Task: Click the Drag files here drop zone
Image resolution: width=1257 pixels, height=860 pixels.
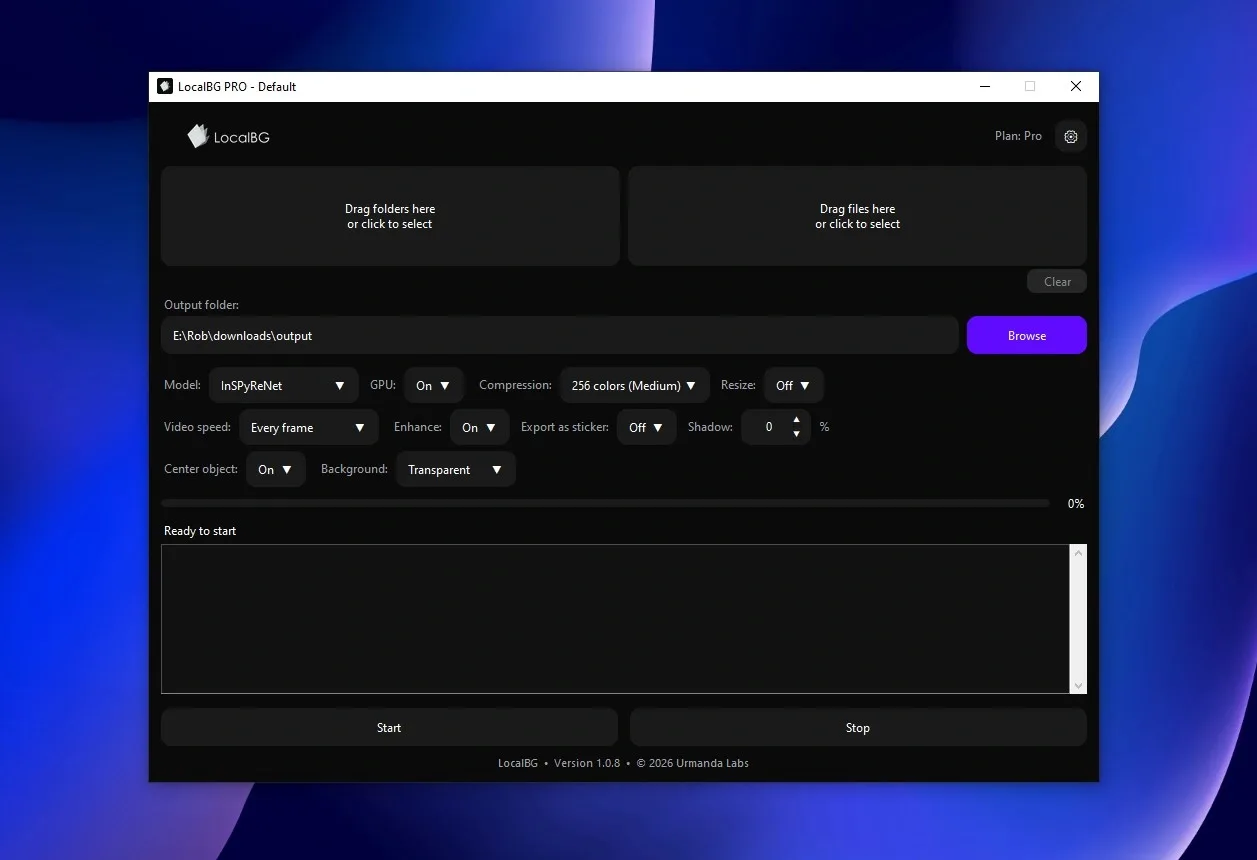Action: pyautogui.click(x=857, y=216)
